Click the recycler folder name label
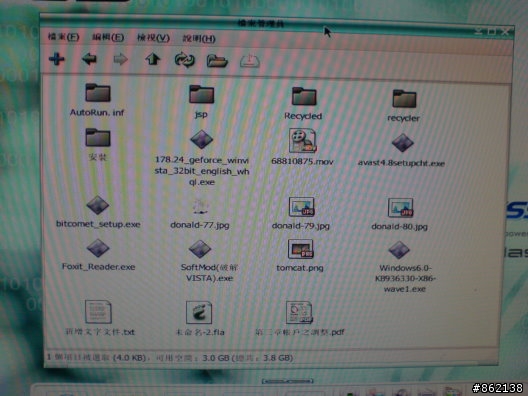Image resolution: width=528 pixels, height=396 pixels. point(403,118)
